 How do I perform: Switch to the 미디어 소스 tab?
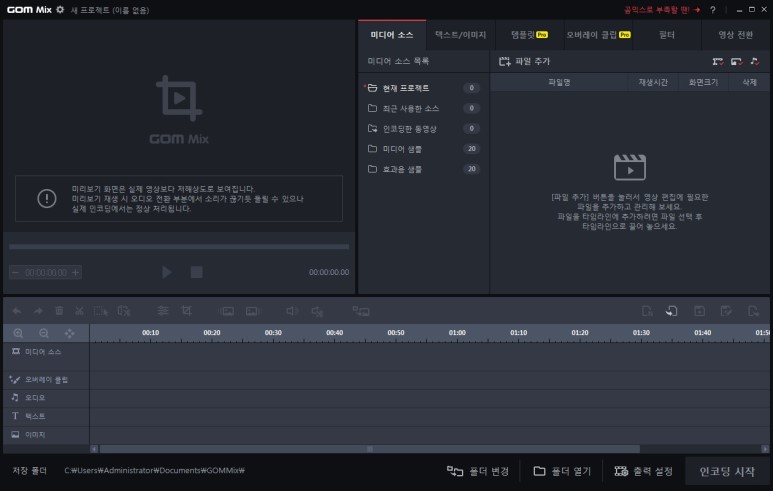392,35
